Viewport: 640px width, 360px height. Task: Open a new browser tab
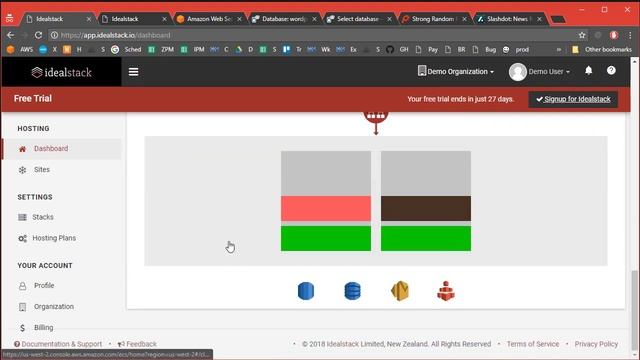558,19
